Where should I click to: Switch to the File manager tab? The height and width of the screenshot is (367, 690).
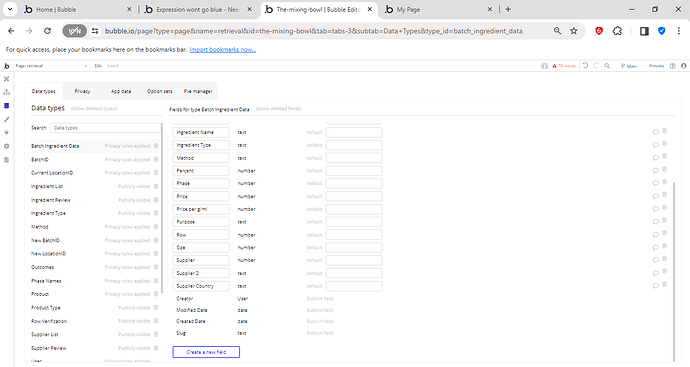198,91
